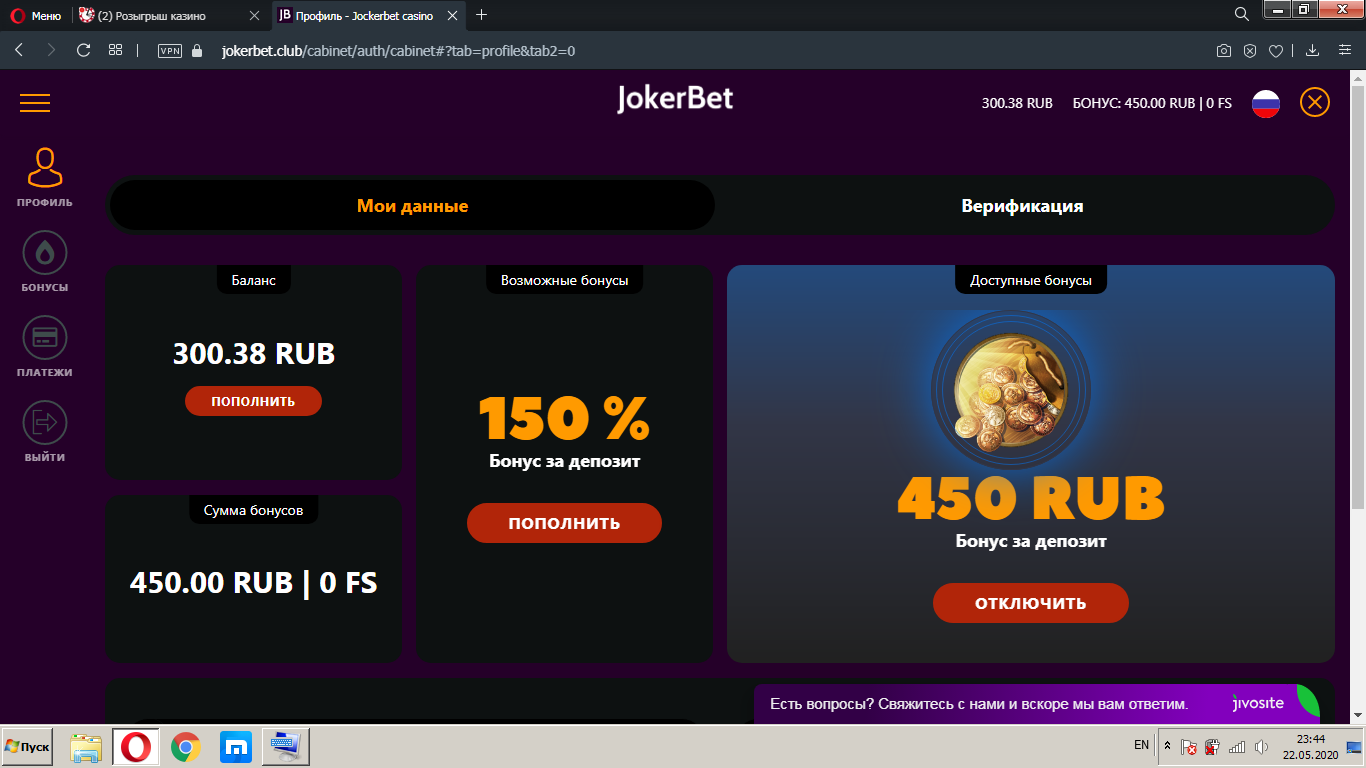Launch Maxthon browser from the taskbar

coord(235,747)
